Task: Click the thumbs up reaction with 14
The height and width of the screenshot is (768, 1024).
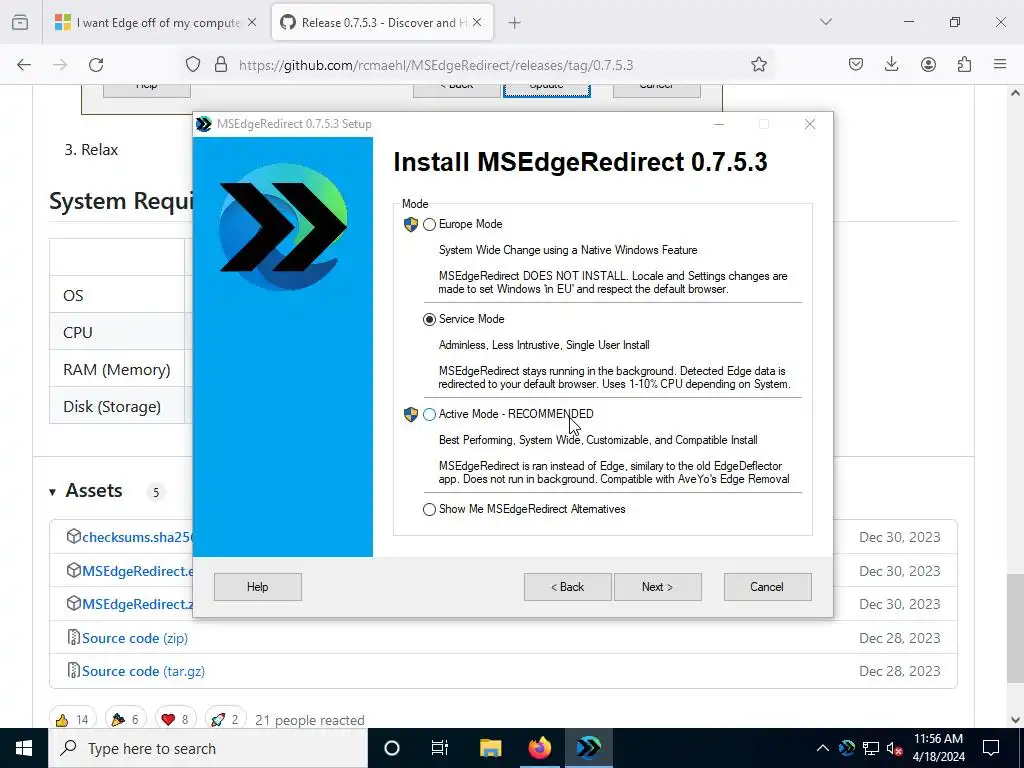Action: point(72,720)
